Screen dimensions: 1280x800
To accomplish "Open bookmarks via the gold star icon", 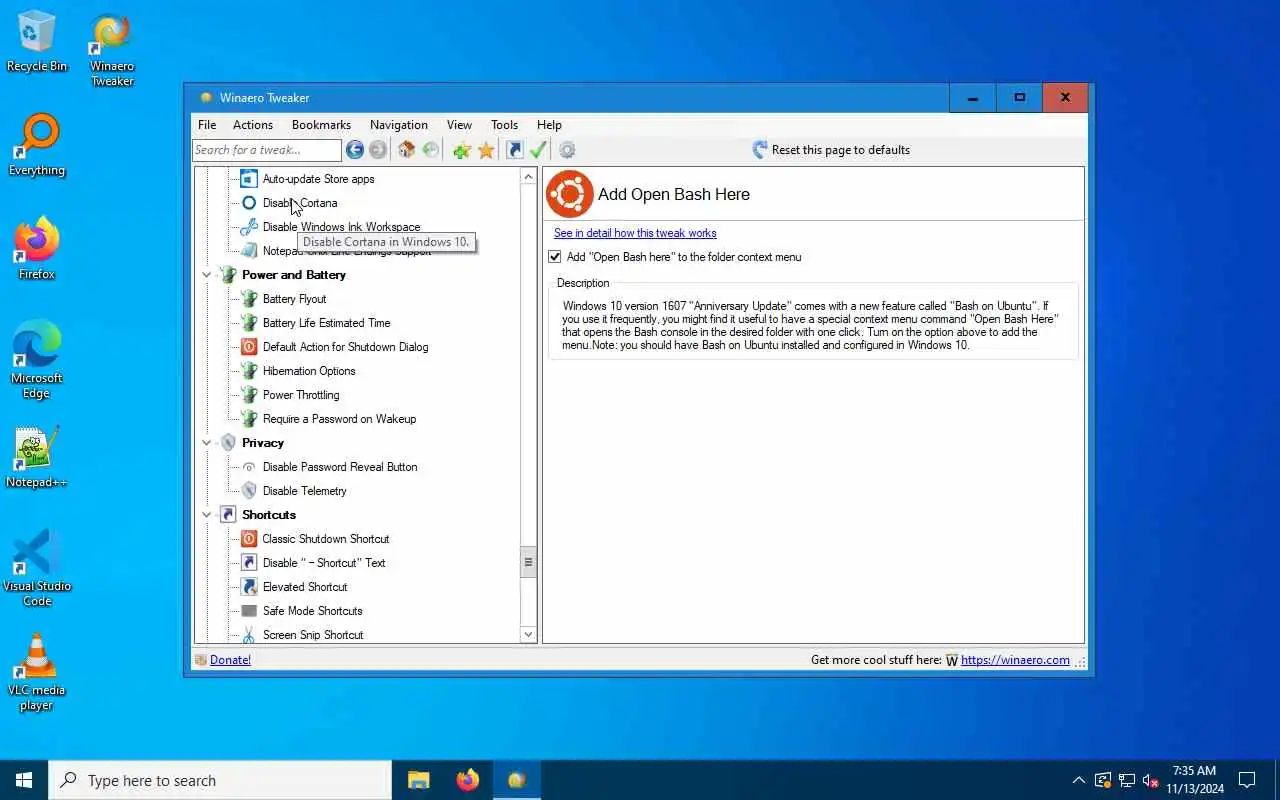I will coord(486,150).
